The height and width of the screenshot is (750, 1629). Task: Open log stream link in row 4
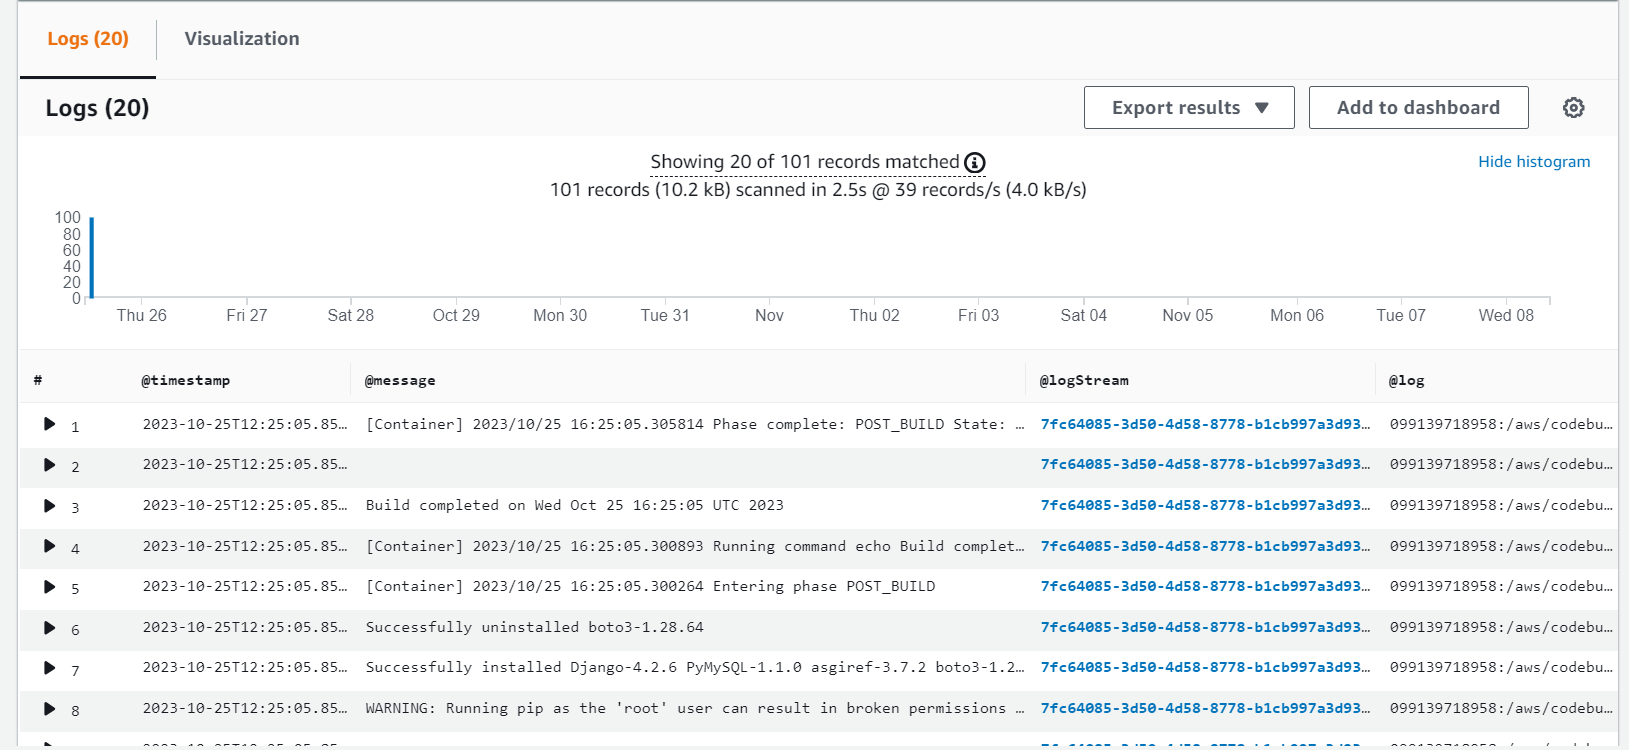click(x=1205, y=546)
